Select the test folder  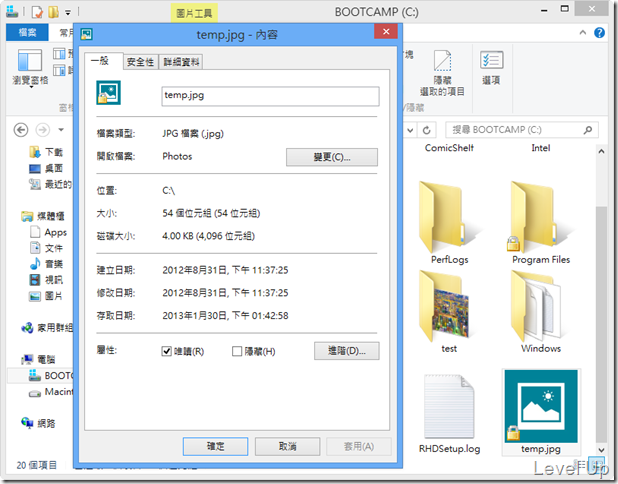pos(449,311)
